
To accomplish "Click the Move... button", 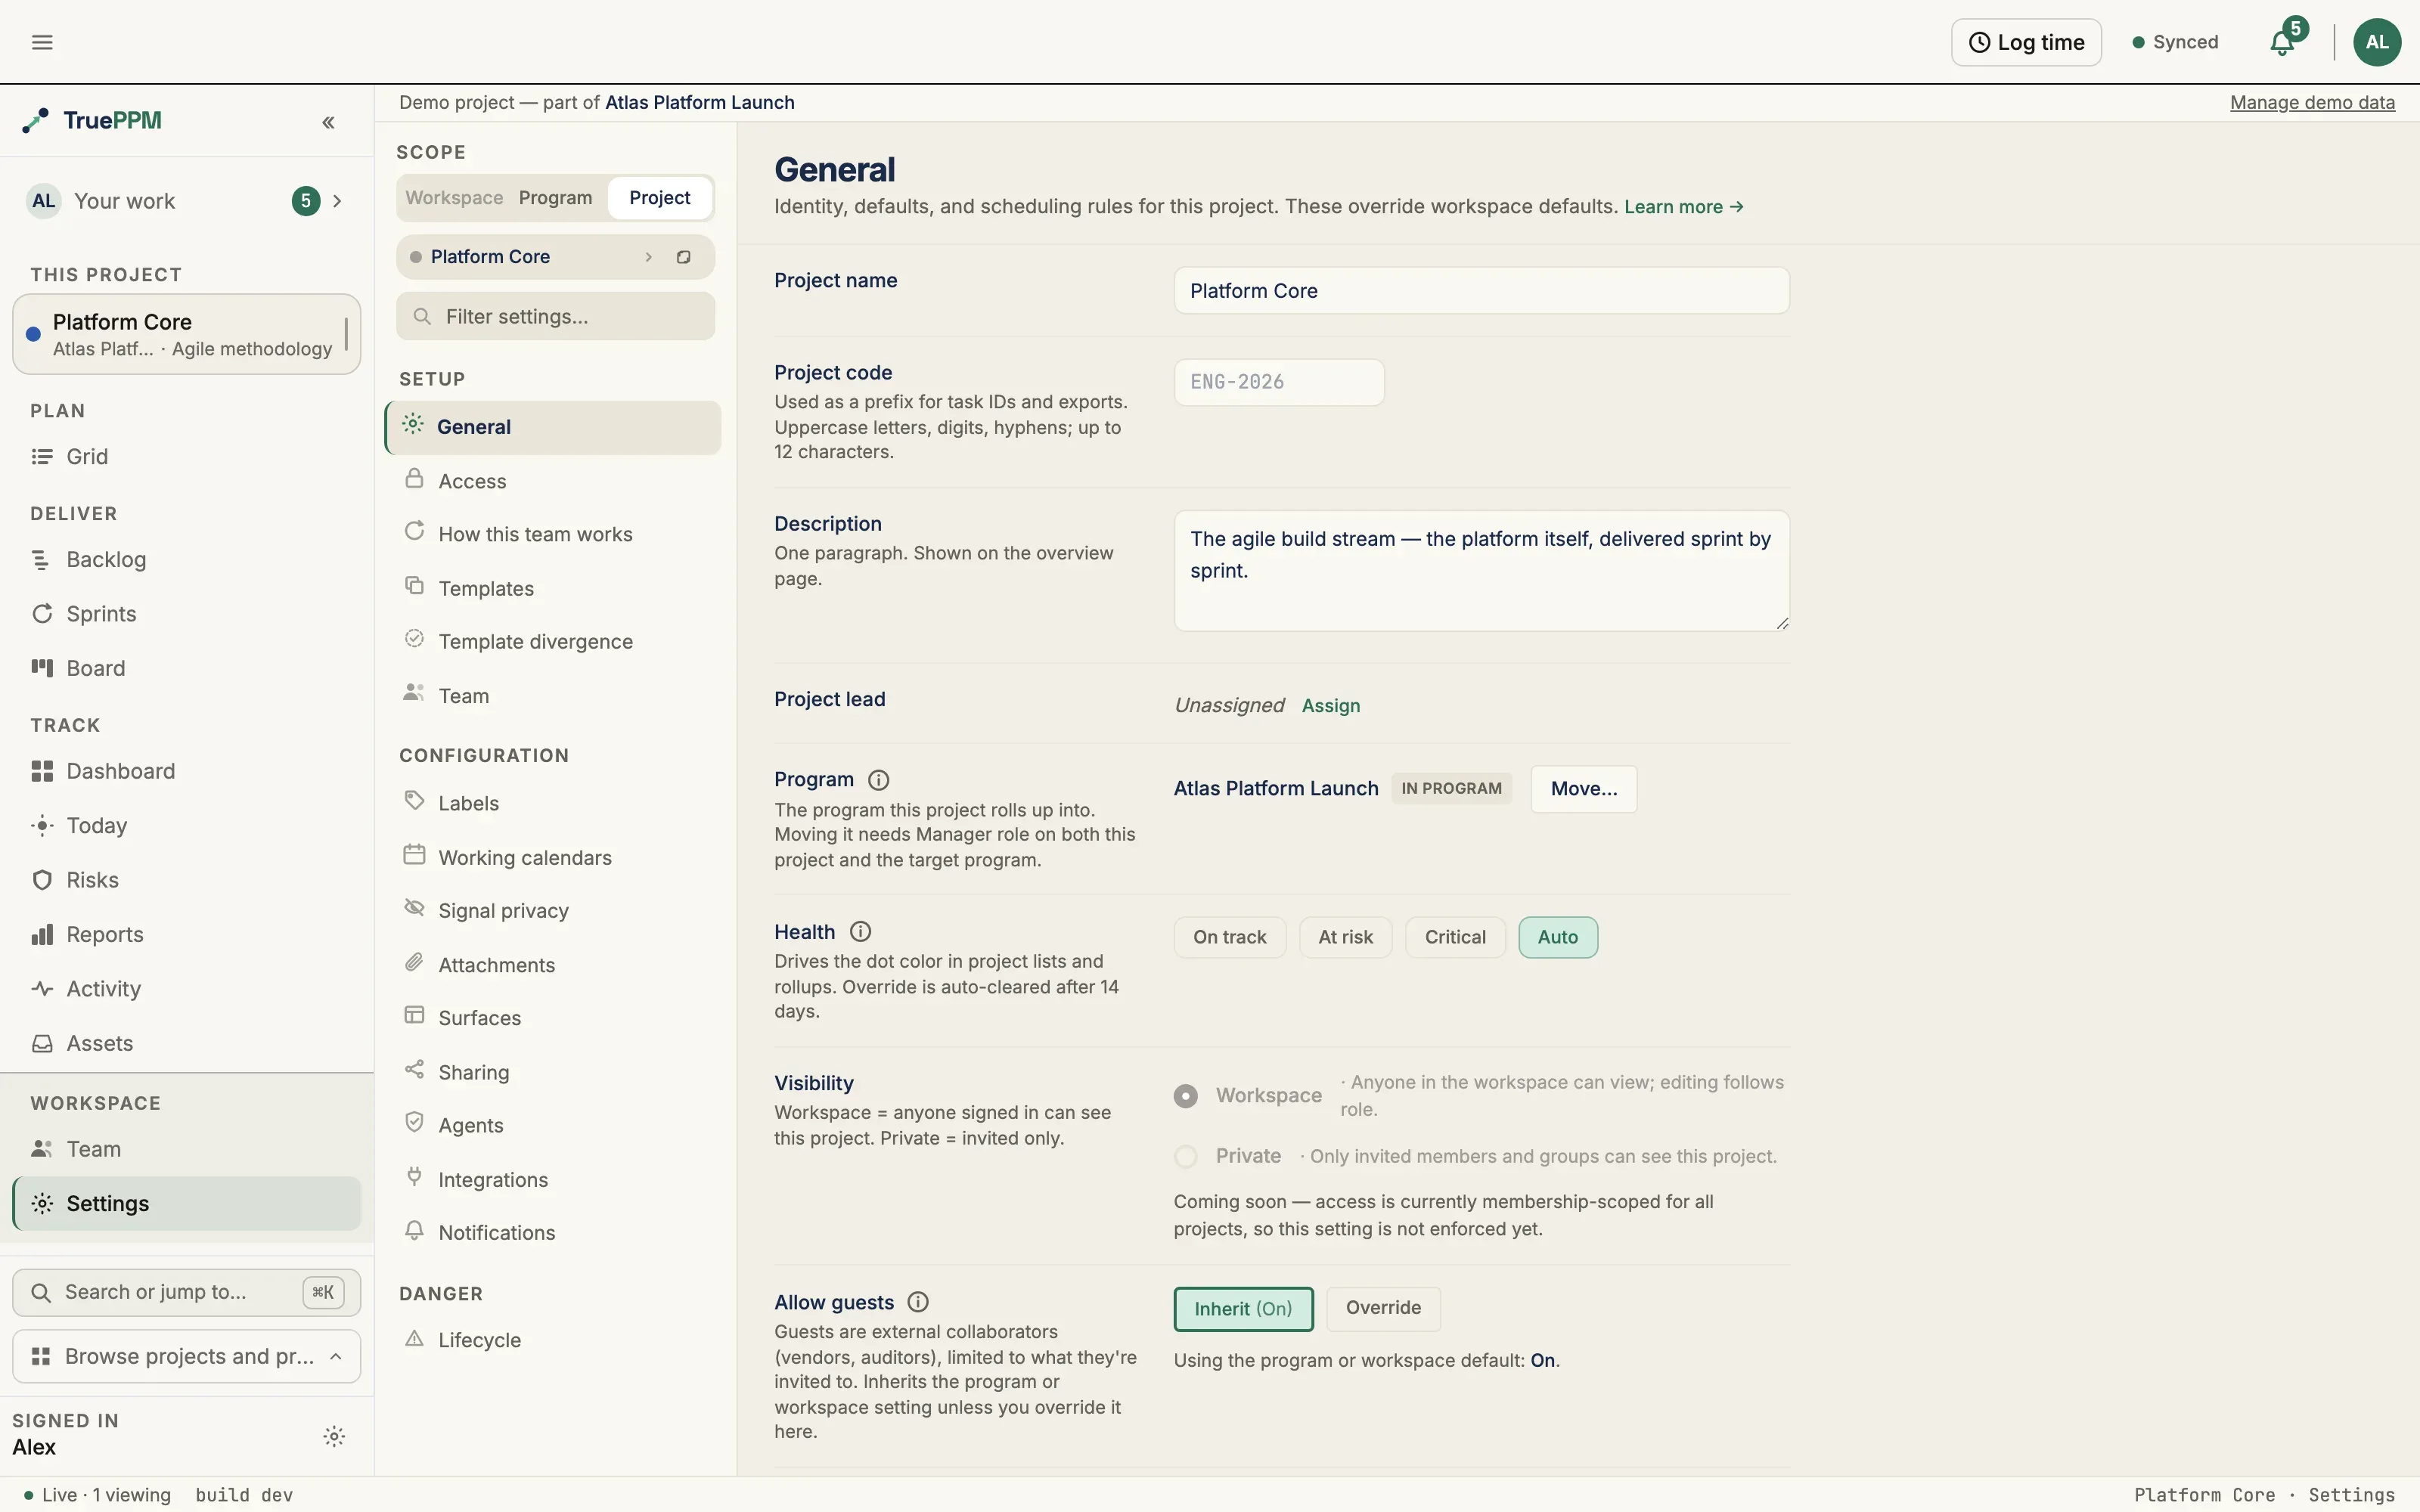I will 1583,789.
